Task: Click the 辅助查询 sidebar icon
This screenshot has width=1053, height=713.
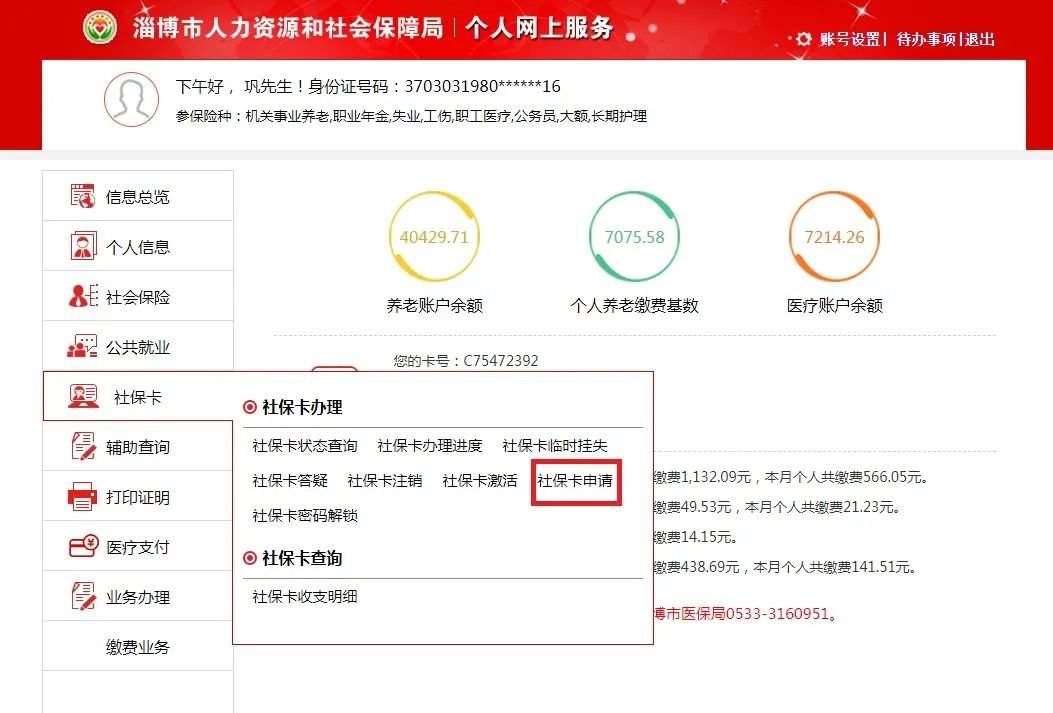Action: point(83,446)
